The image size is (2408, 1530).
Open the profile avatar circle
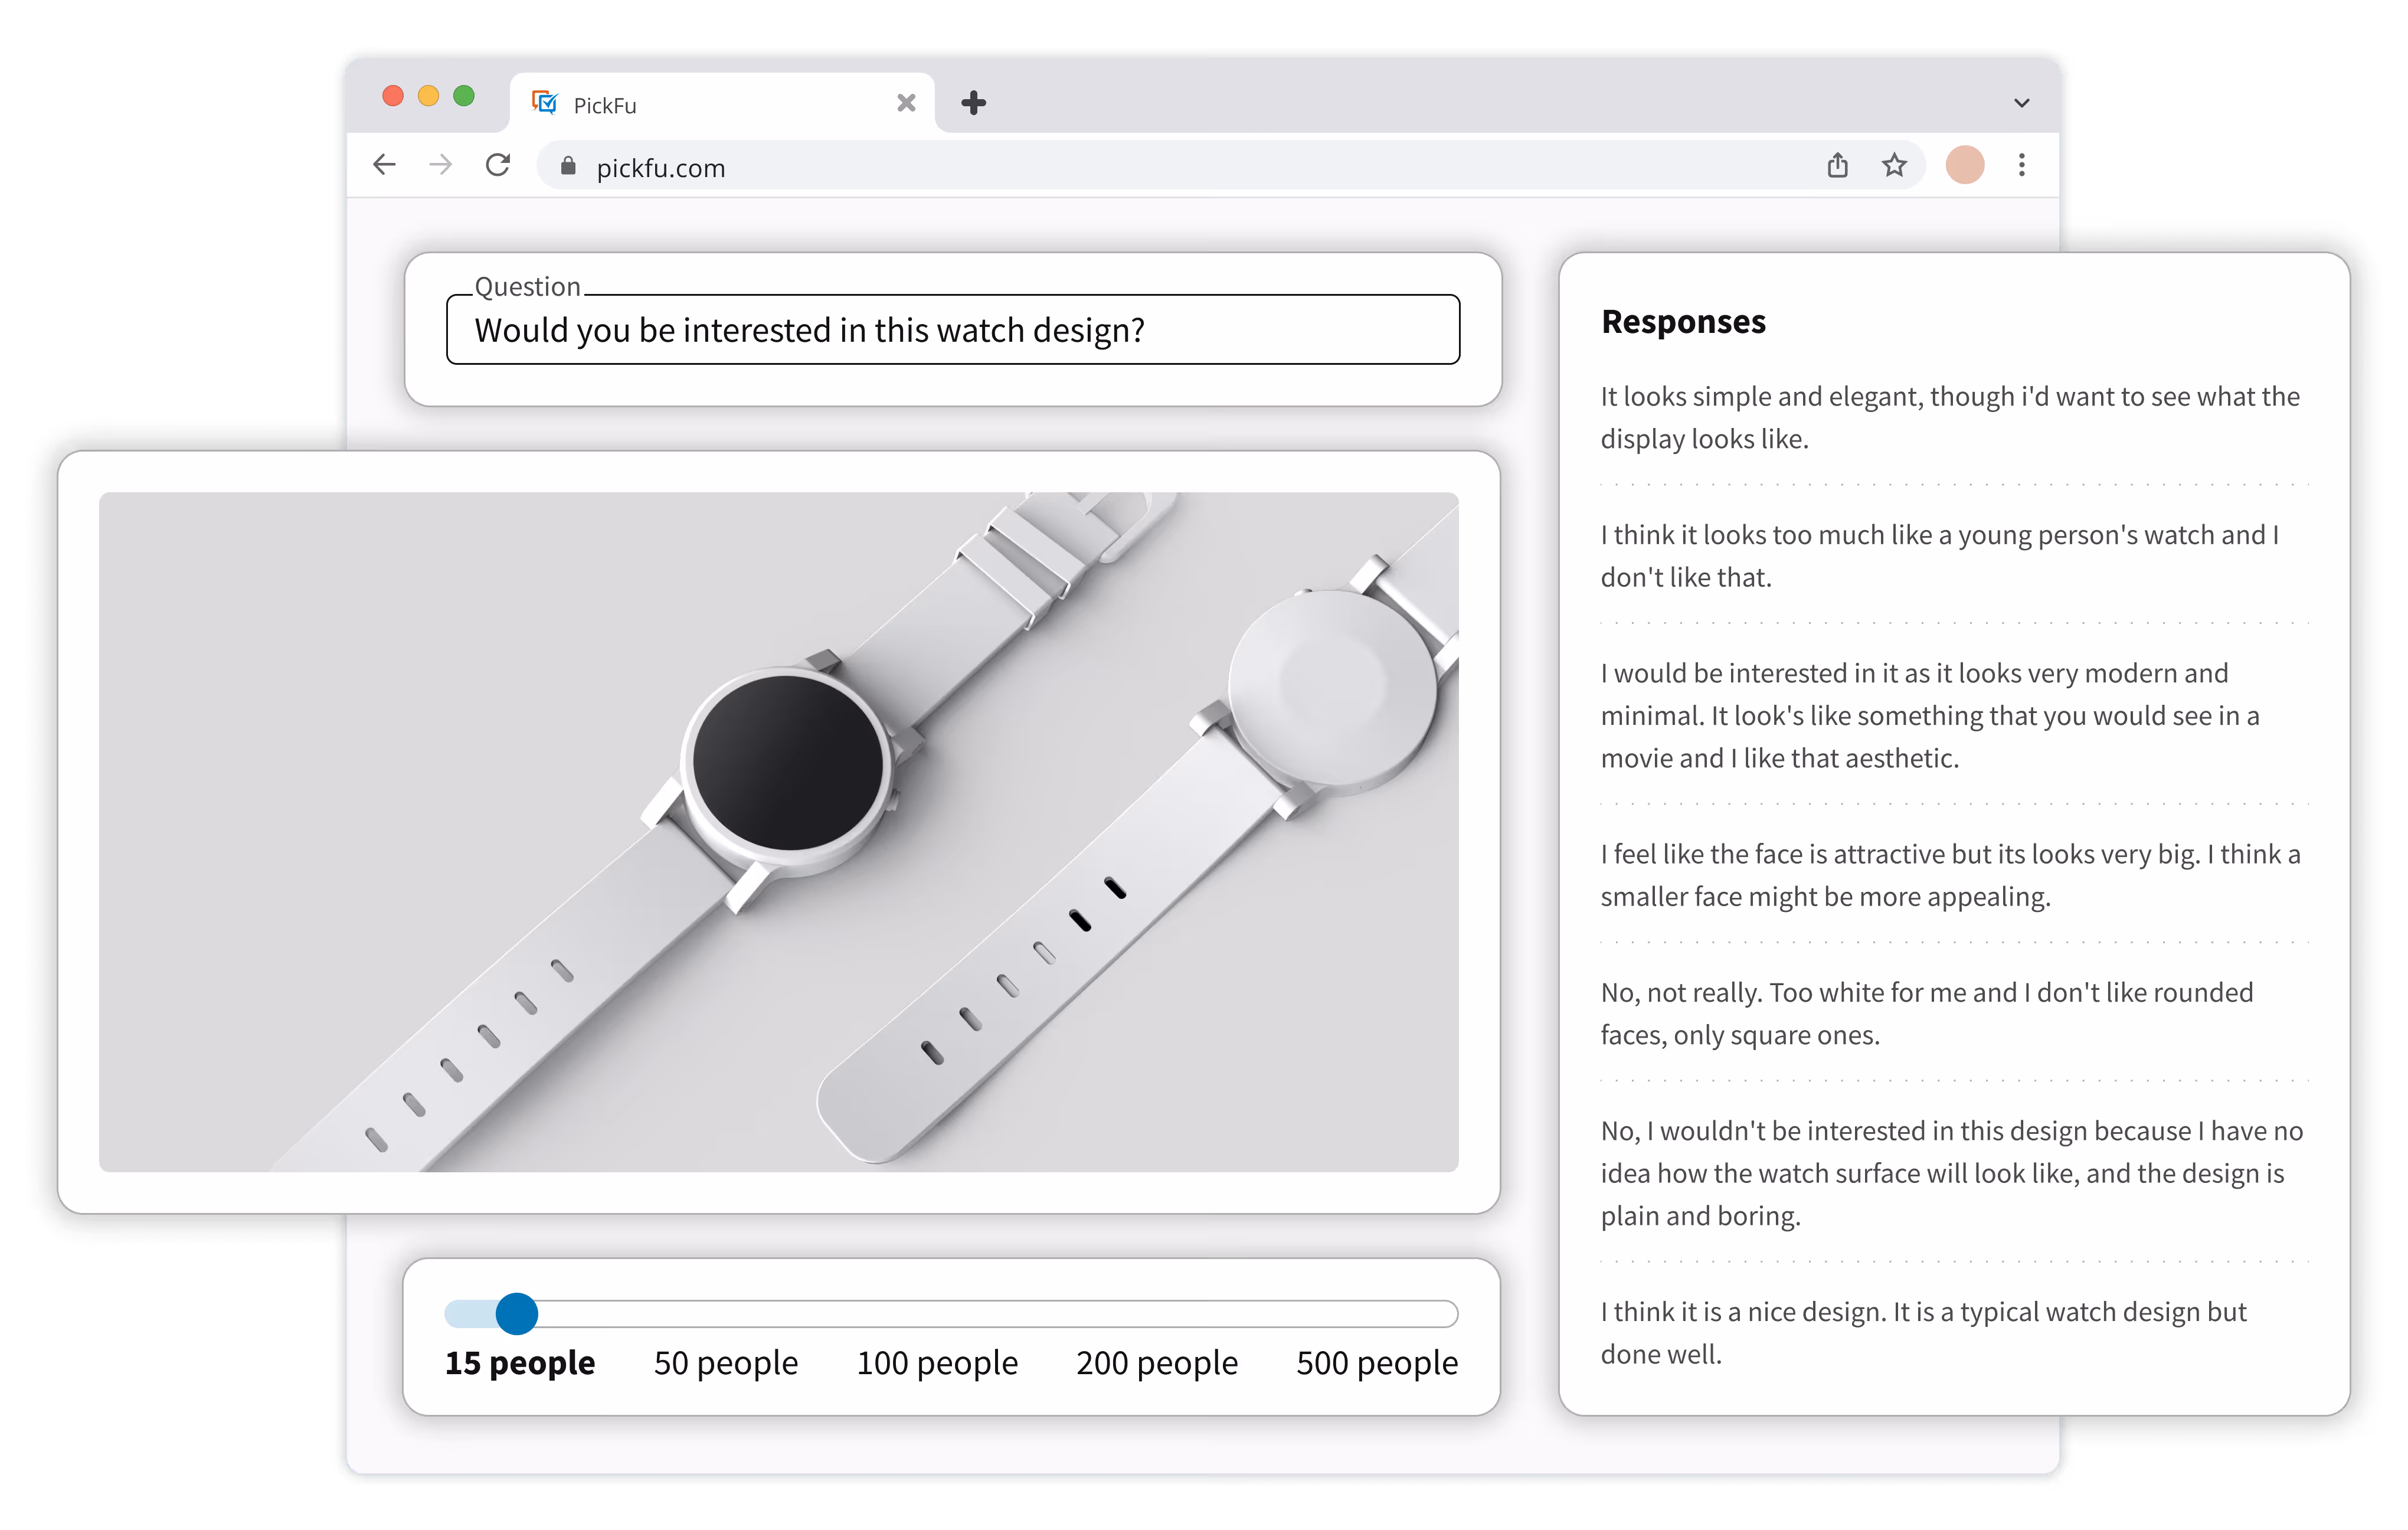1964,165
